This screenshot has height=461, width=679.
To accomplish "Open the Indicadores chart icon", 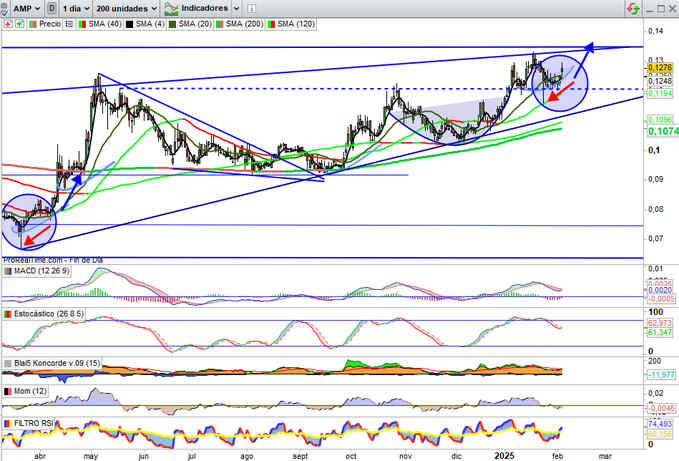I will click(171, 9).
